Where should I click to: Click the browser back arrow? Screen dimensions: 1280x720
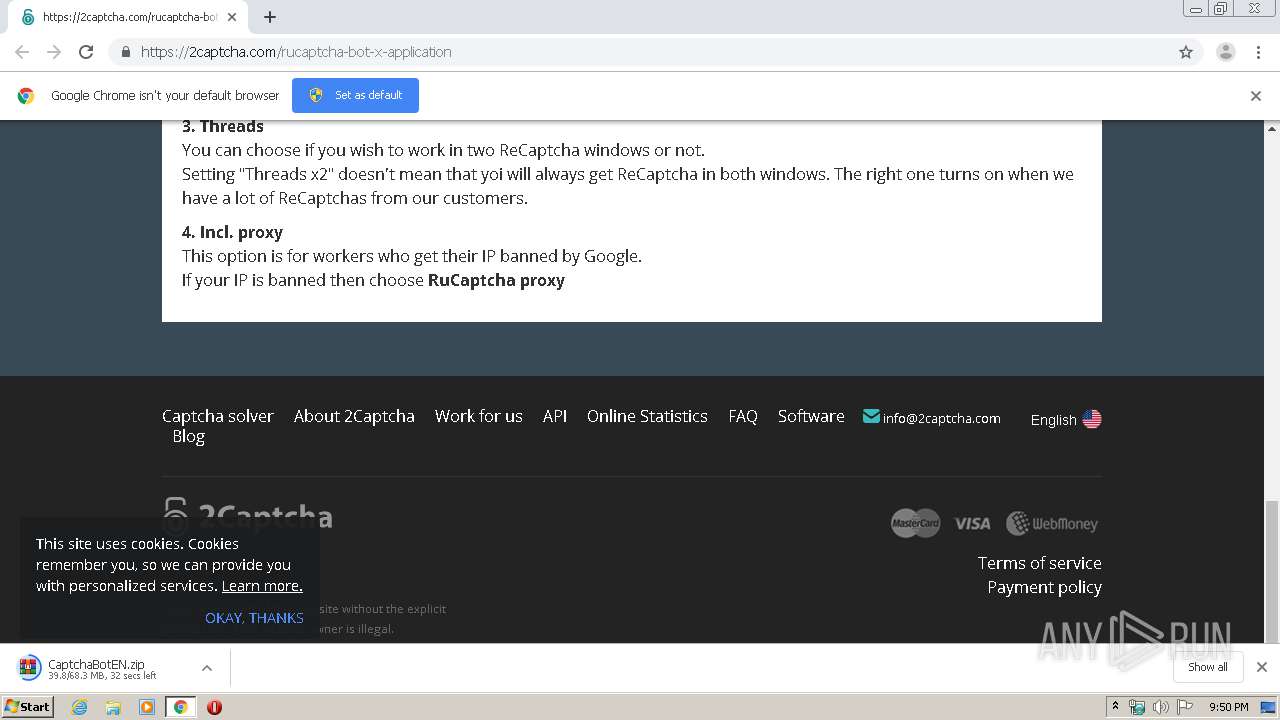22,52
